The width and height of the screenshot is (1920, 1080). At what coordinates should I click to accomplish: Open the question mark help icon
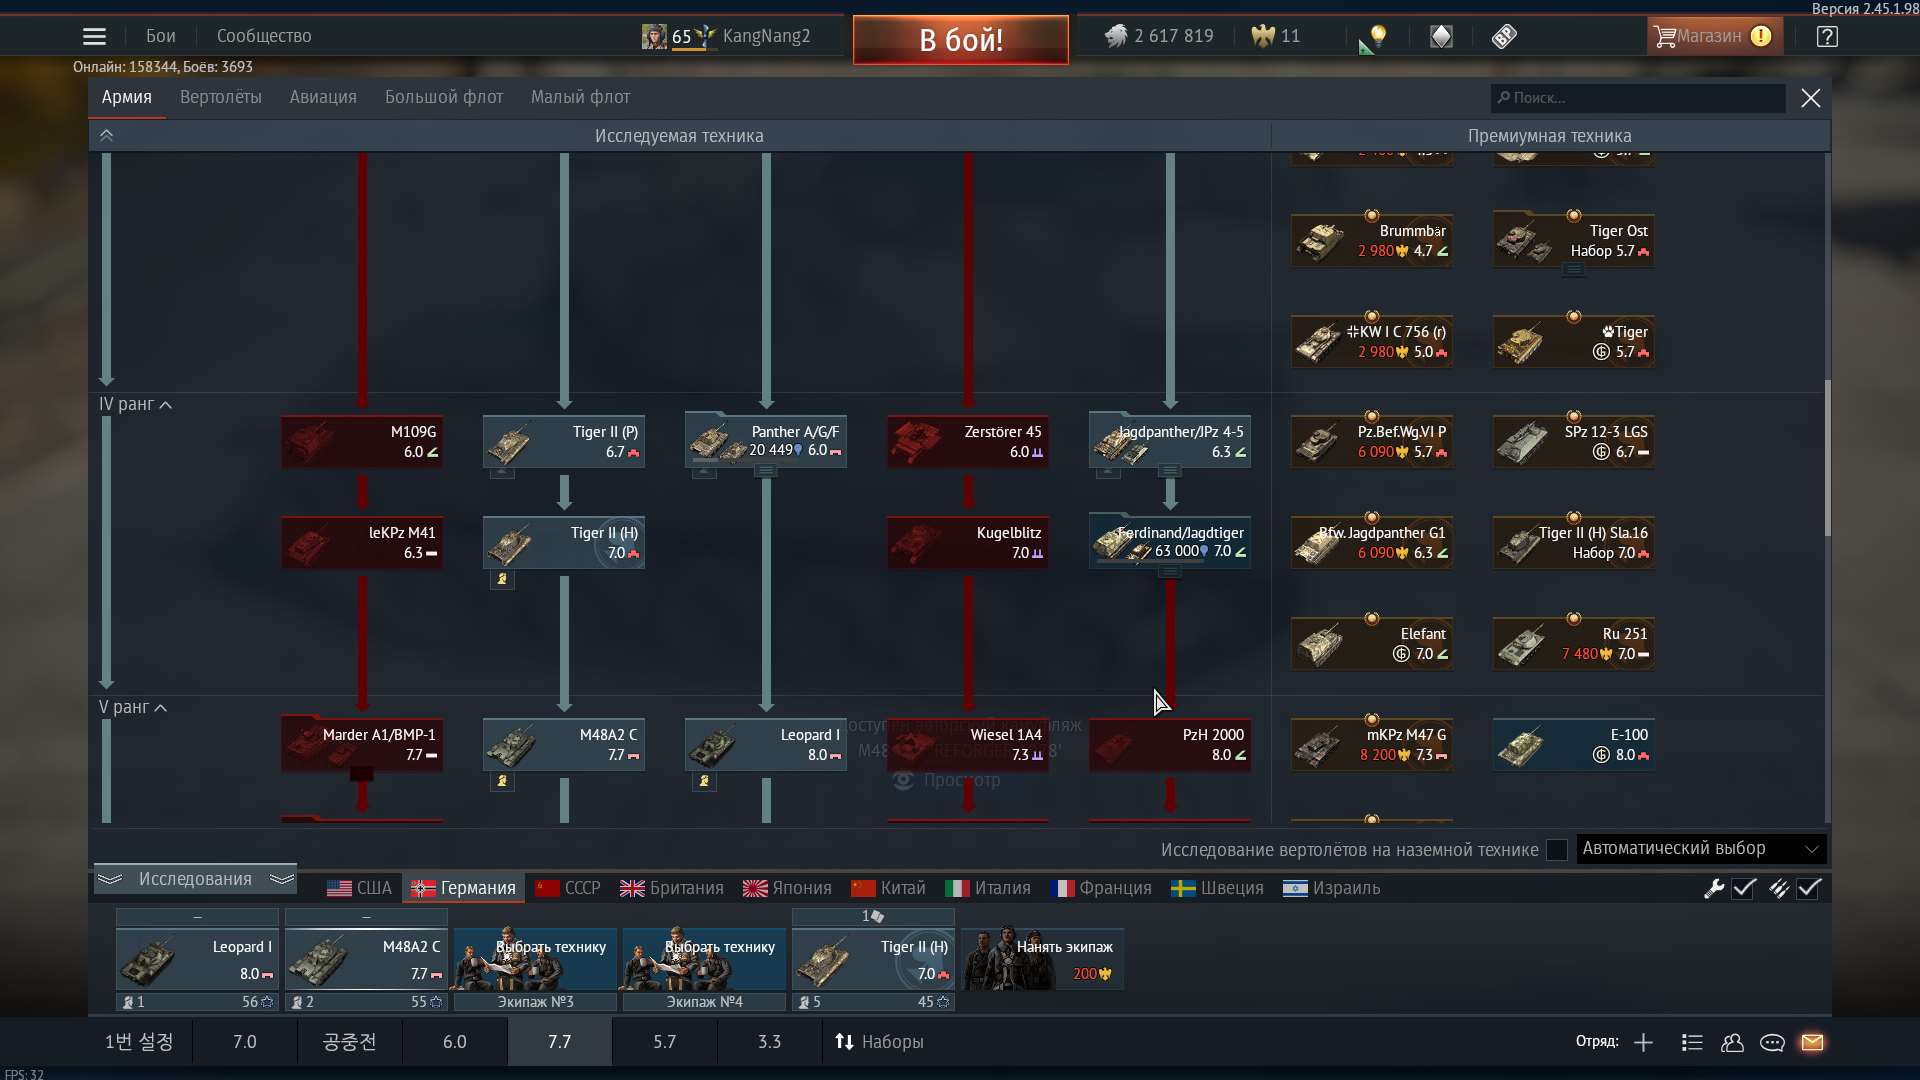[x=1827, y=37]
